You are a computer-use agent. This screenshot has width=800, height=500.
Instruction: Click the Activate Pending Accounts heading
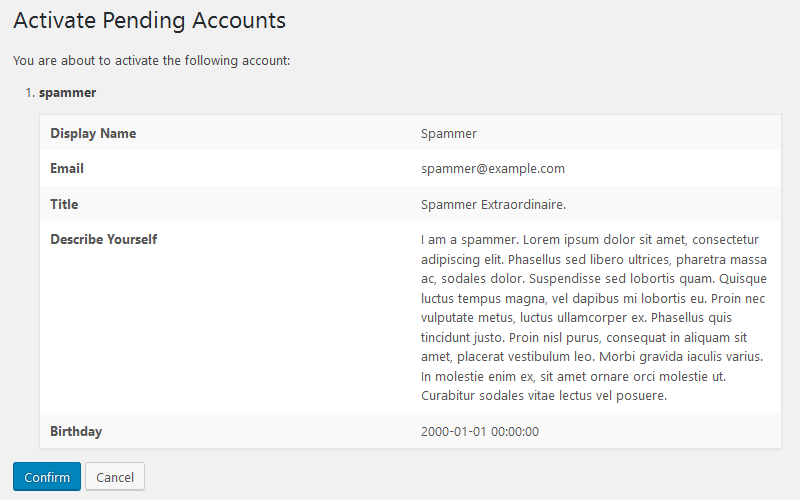149,21
